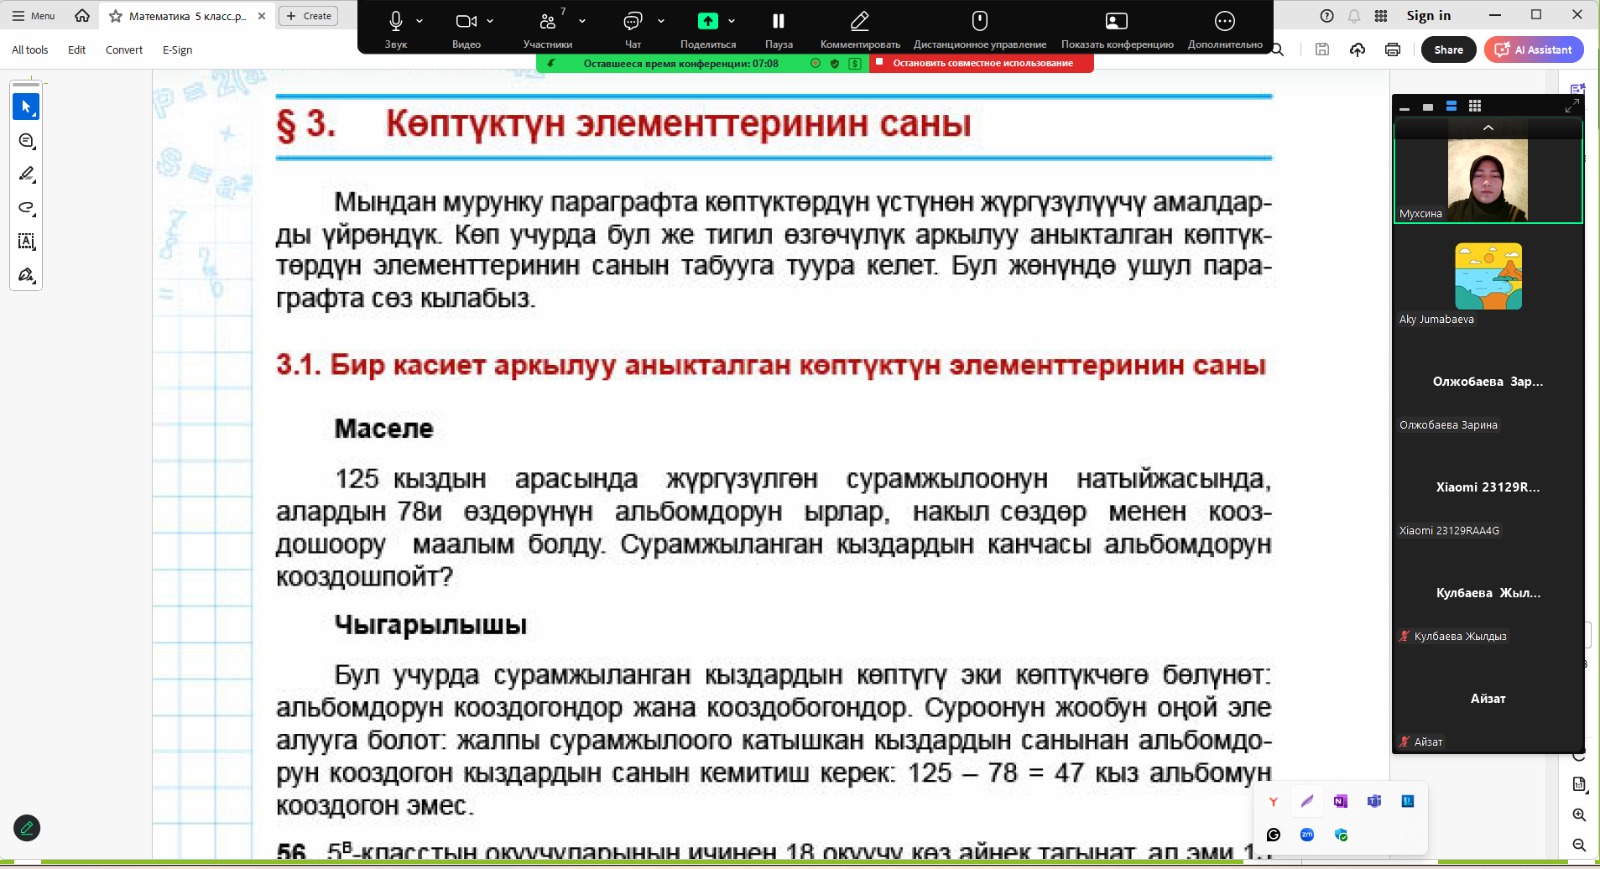This screenshot has height=869, width=1600.
Task: Expand the arrow next to Звук
Action: coord(420,21)
